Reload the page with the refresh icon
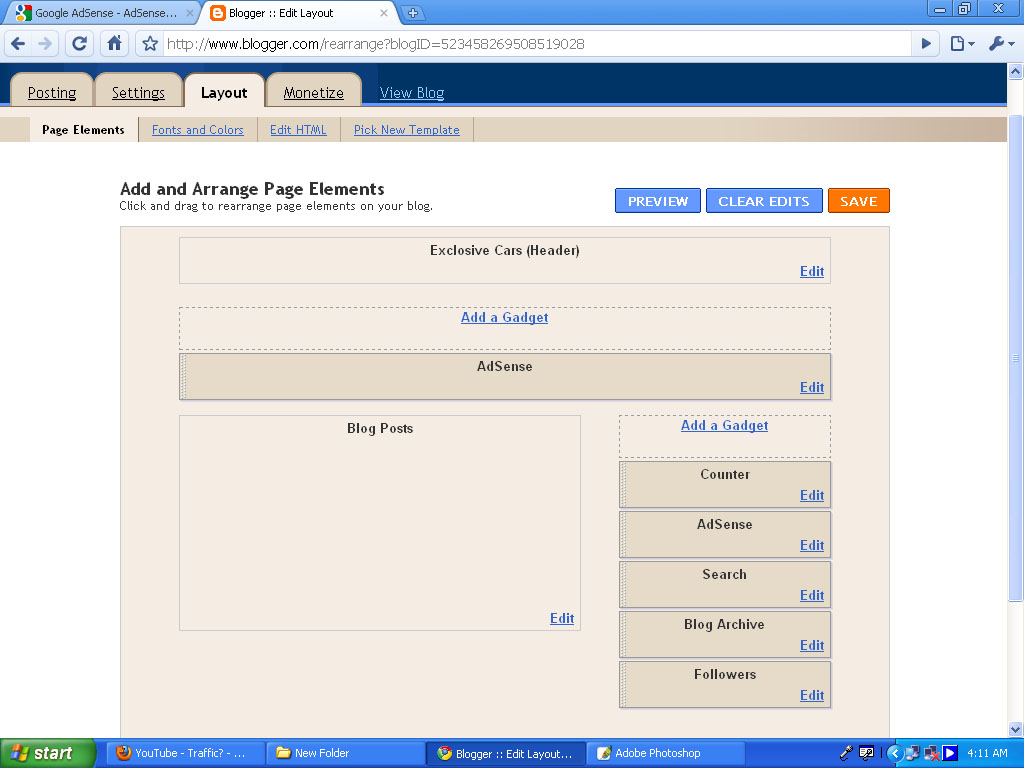The height and width of the screenshot is (768, 1024). (79, 44)
